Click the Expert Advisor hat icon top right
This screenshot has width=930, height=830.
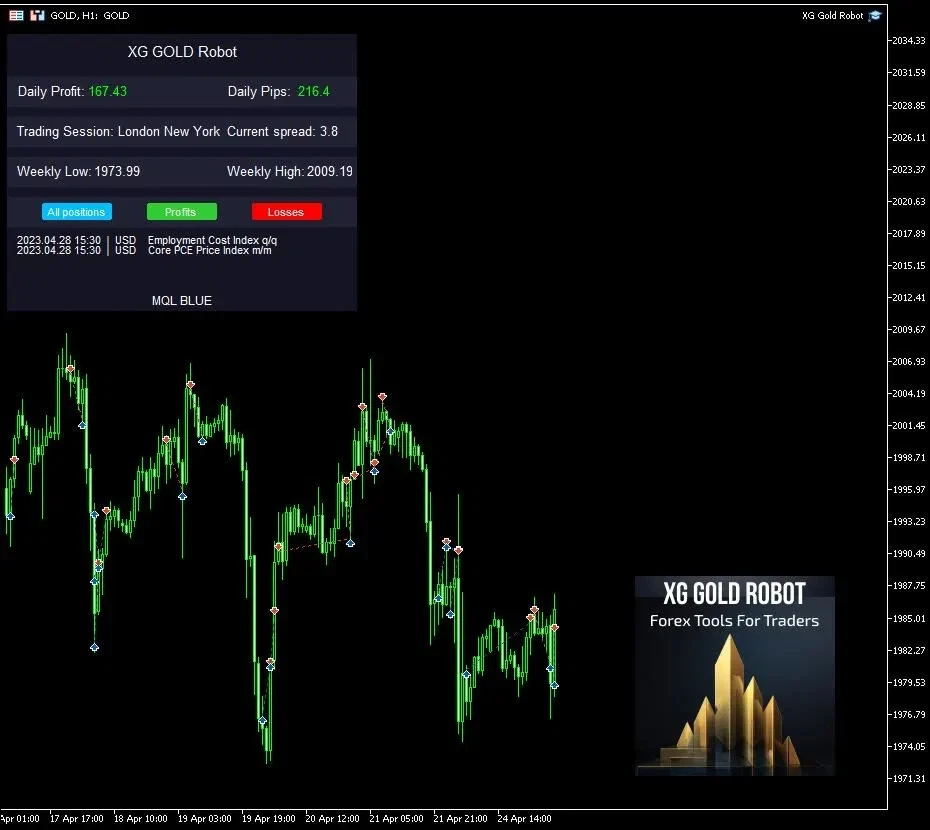[x=873, y=15]
